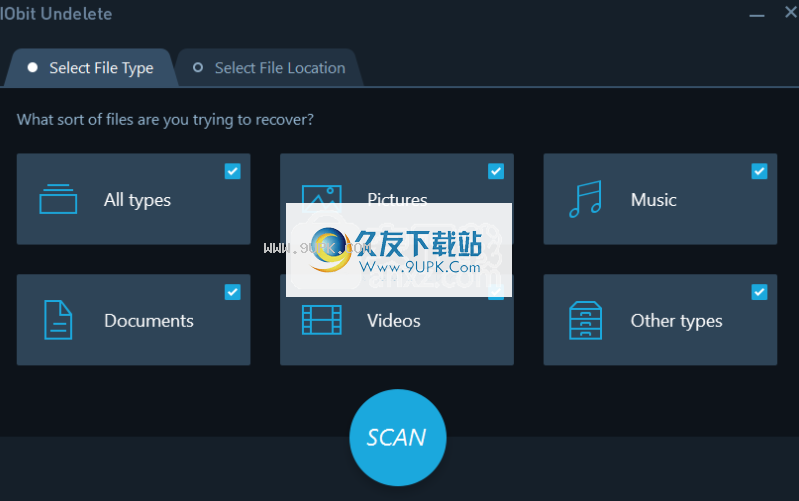Click the Music label text

click(x=653, y=199)
